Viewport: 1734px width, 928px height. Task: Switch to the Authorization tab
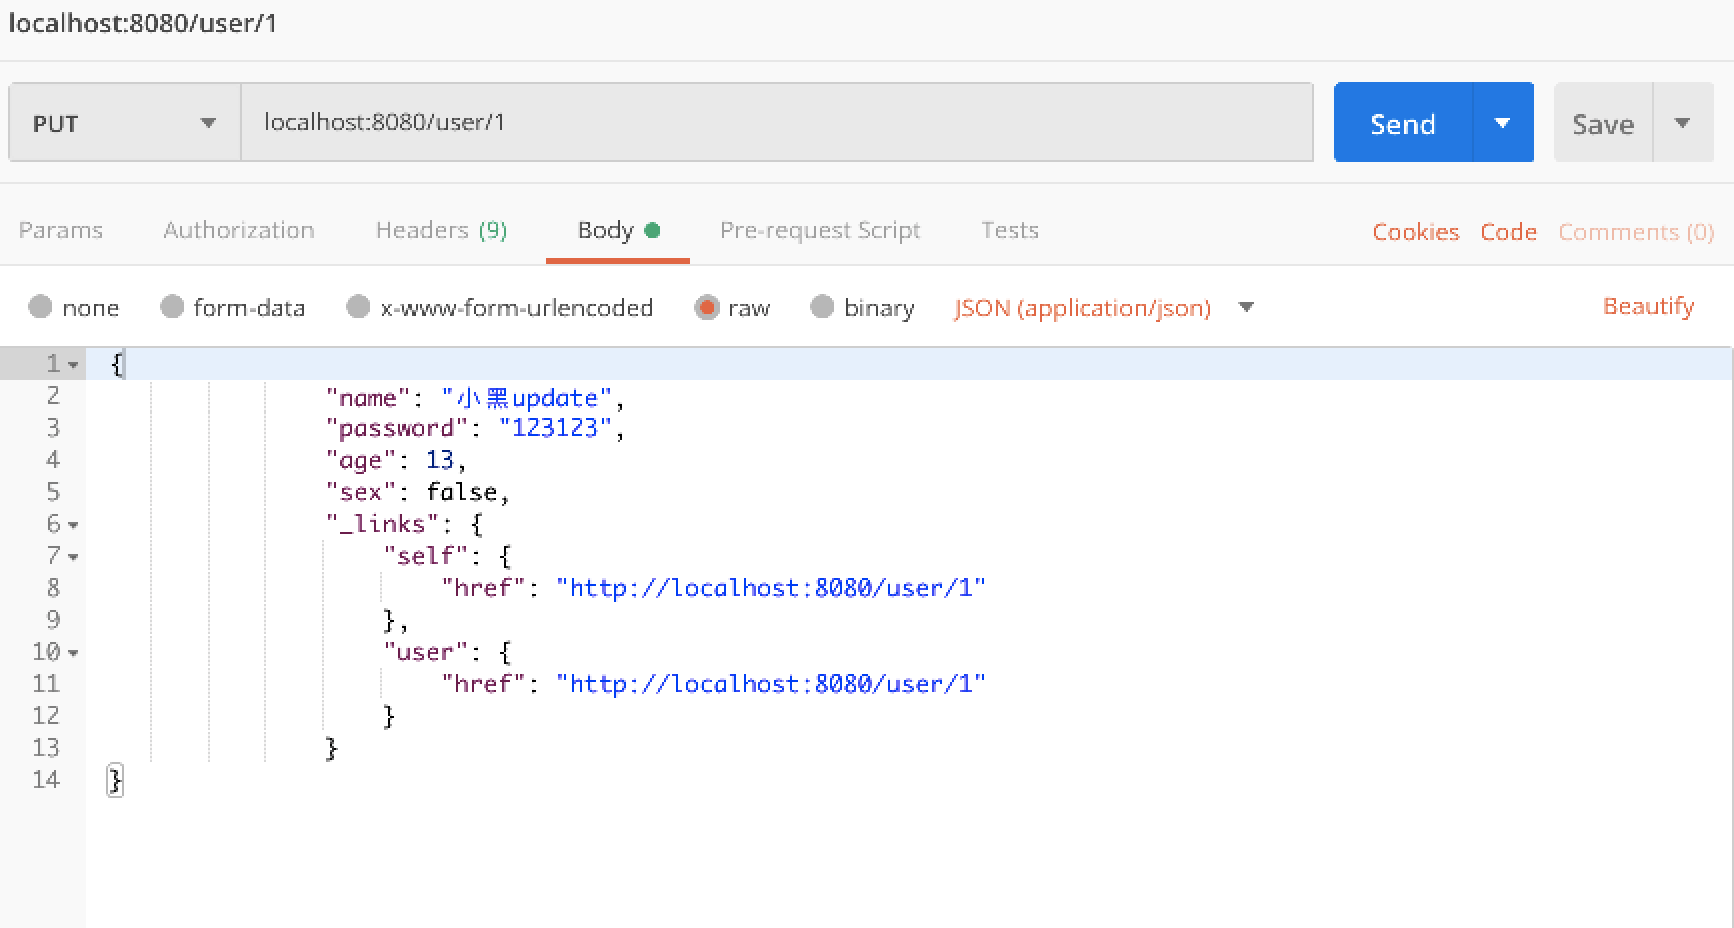point(239,230)
